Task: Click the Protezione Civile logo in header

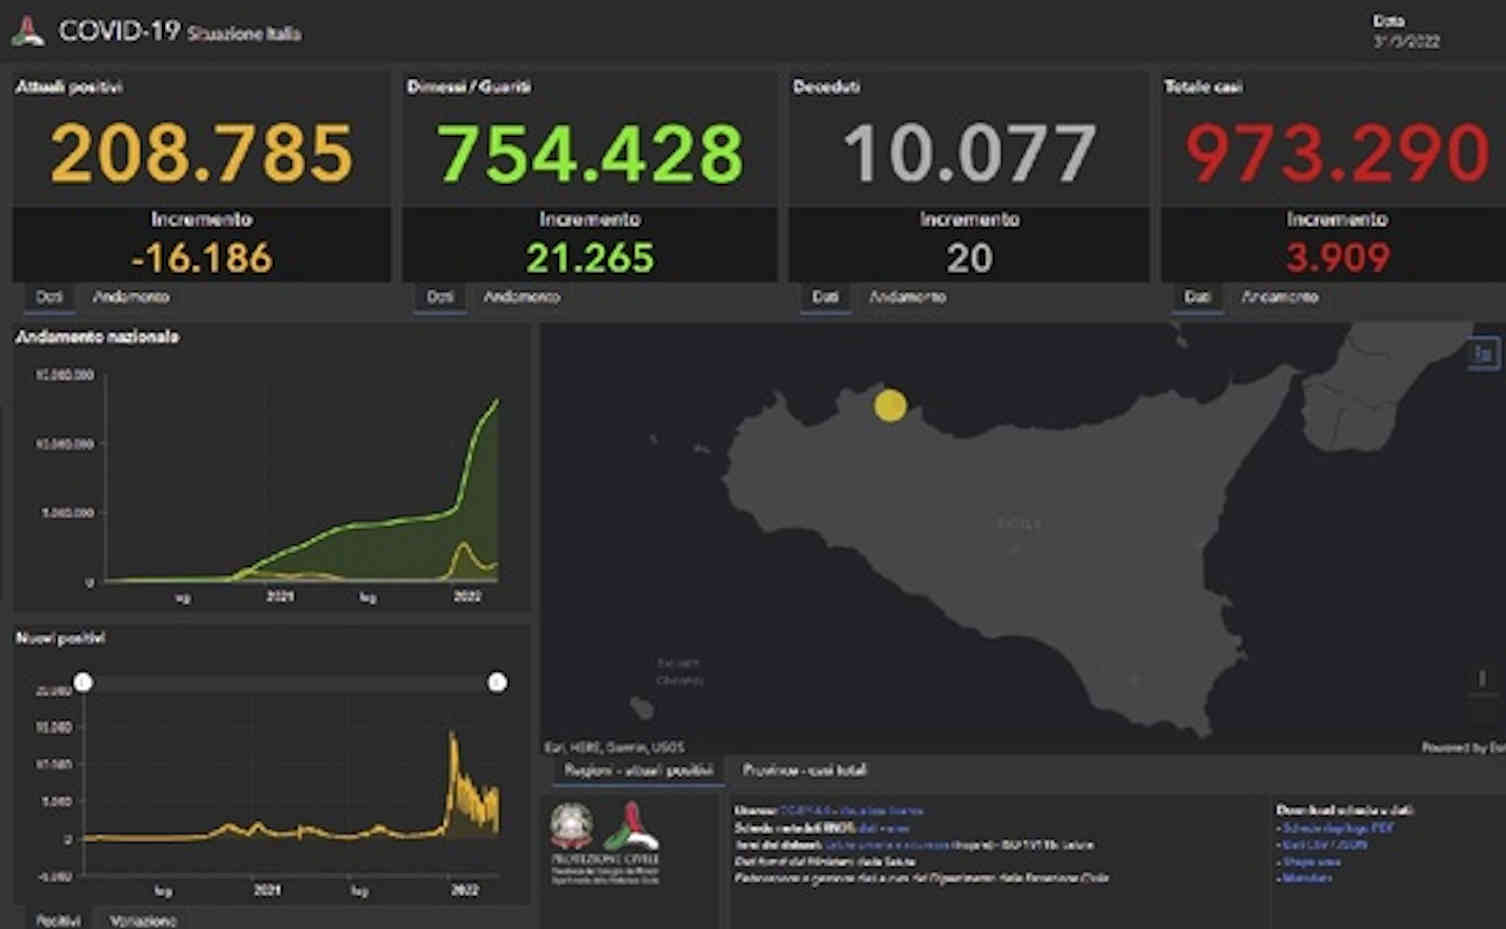Action: click(x=28, y=31)
